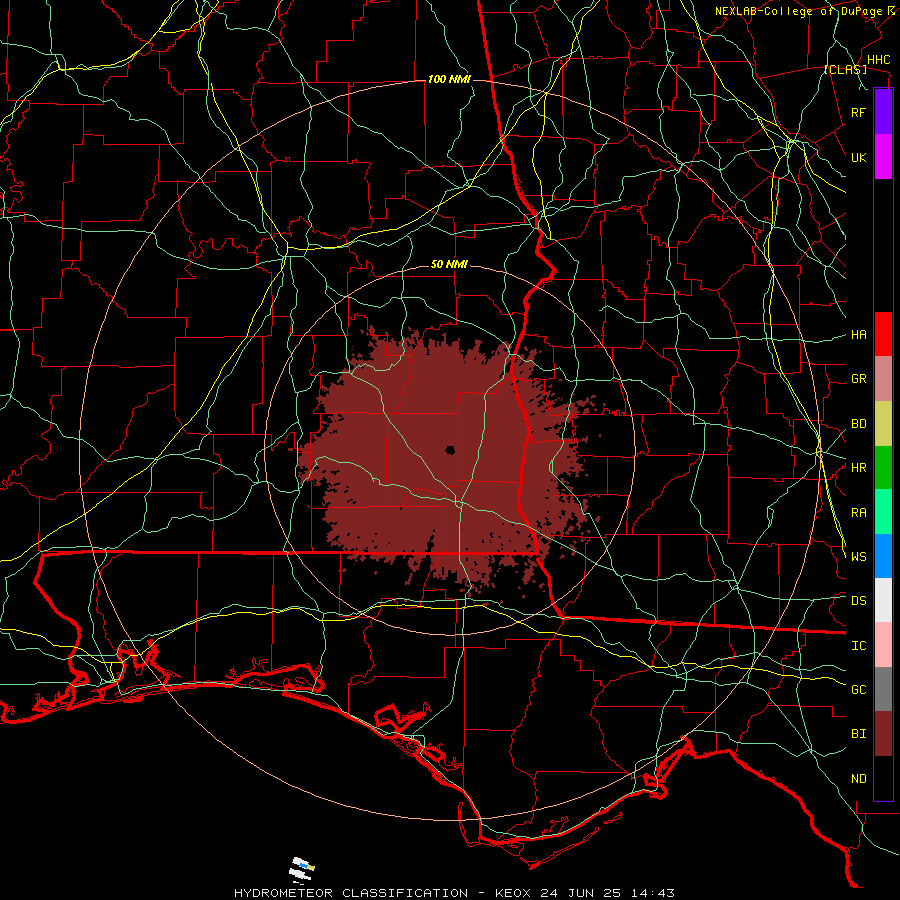Click the gray GC legend swatch
Viewport: 900px width, 900px height.
883,689
